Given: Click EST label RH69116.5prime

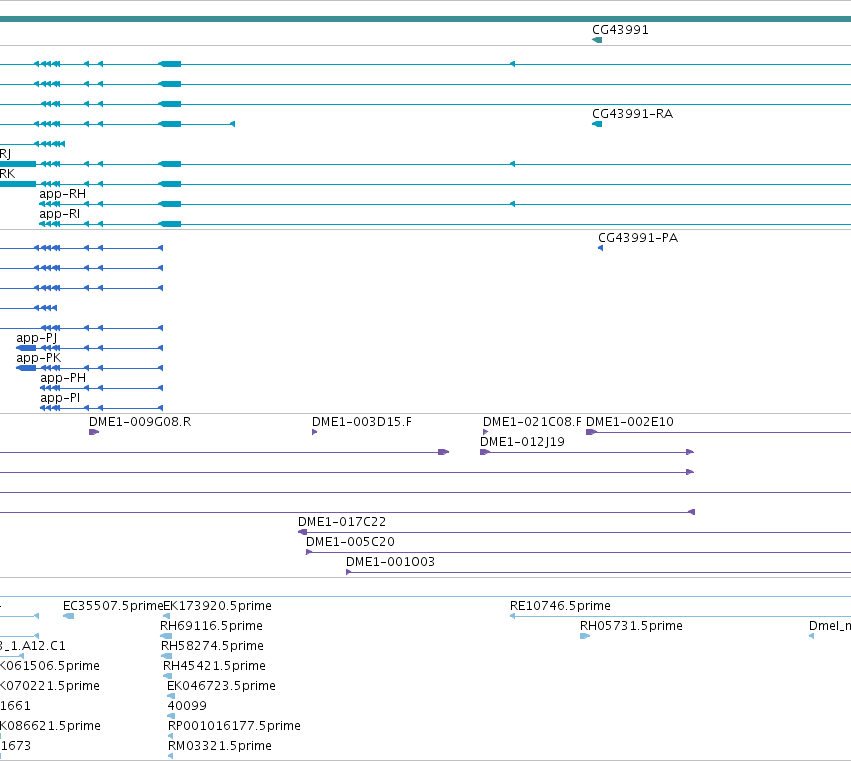Looking at the screenshot, I should (211, 626).
